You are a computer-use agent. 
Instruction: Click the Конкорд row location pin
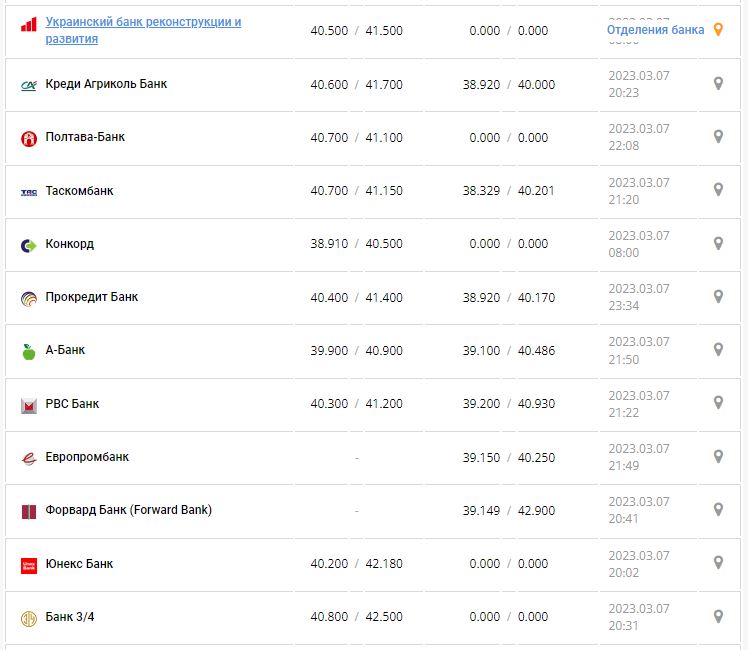coord(717,243)
